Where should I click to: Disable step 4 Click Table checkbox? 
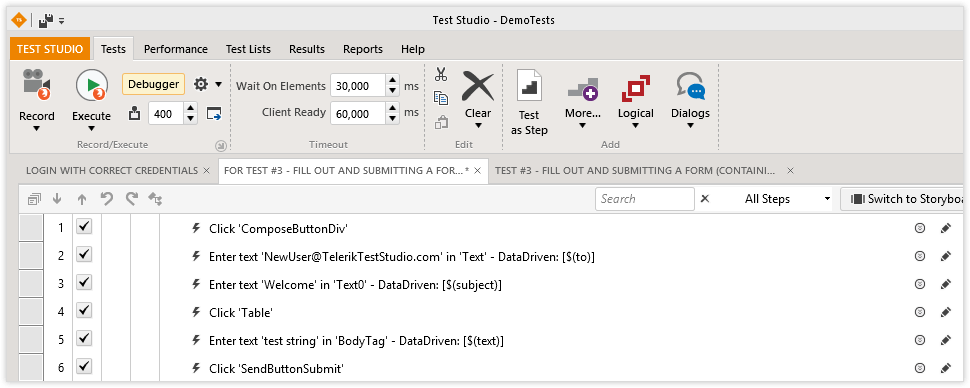[x=84, y=311]
